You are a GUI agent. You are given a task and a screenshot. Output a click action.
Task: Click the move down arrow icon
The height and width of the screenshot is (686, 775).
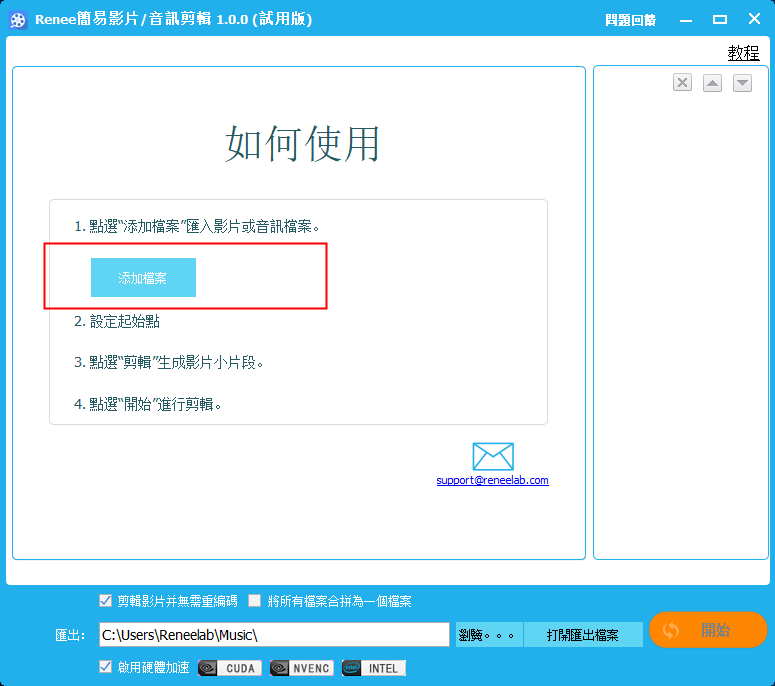pyautogui.click(x=742, y=83)
